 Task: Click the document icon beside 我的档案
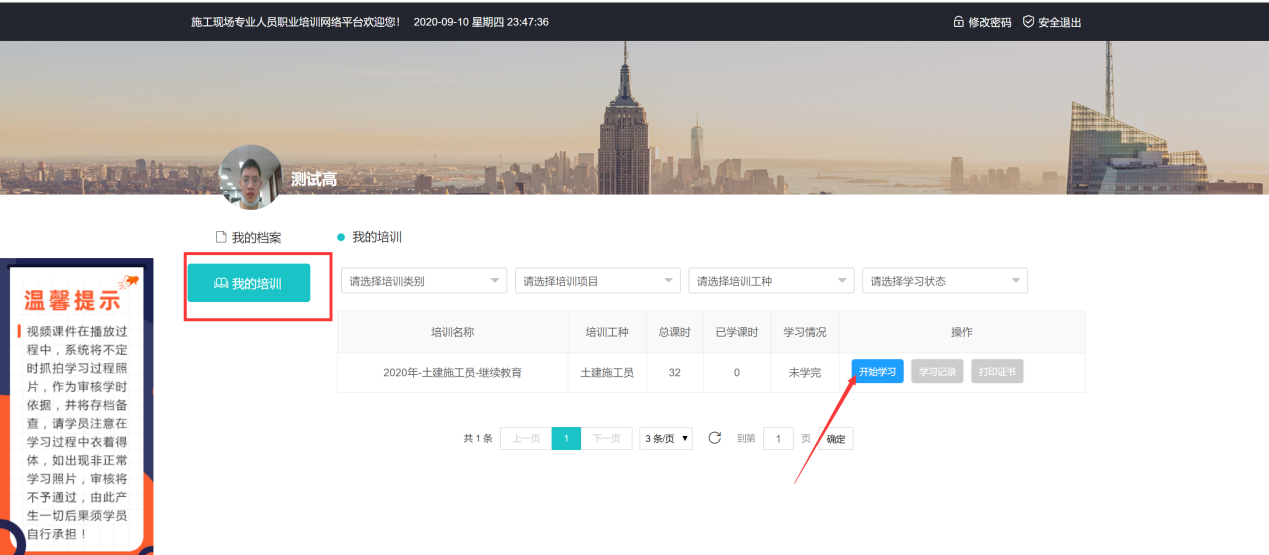(x=222, y=237)
